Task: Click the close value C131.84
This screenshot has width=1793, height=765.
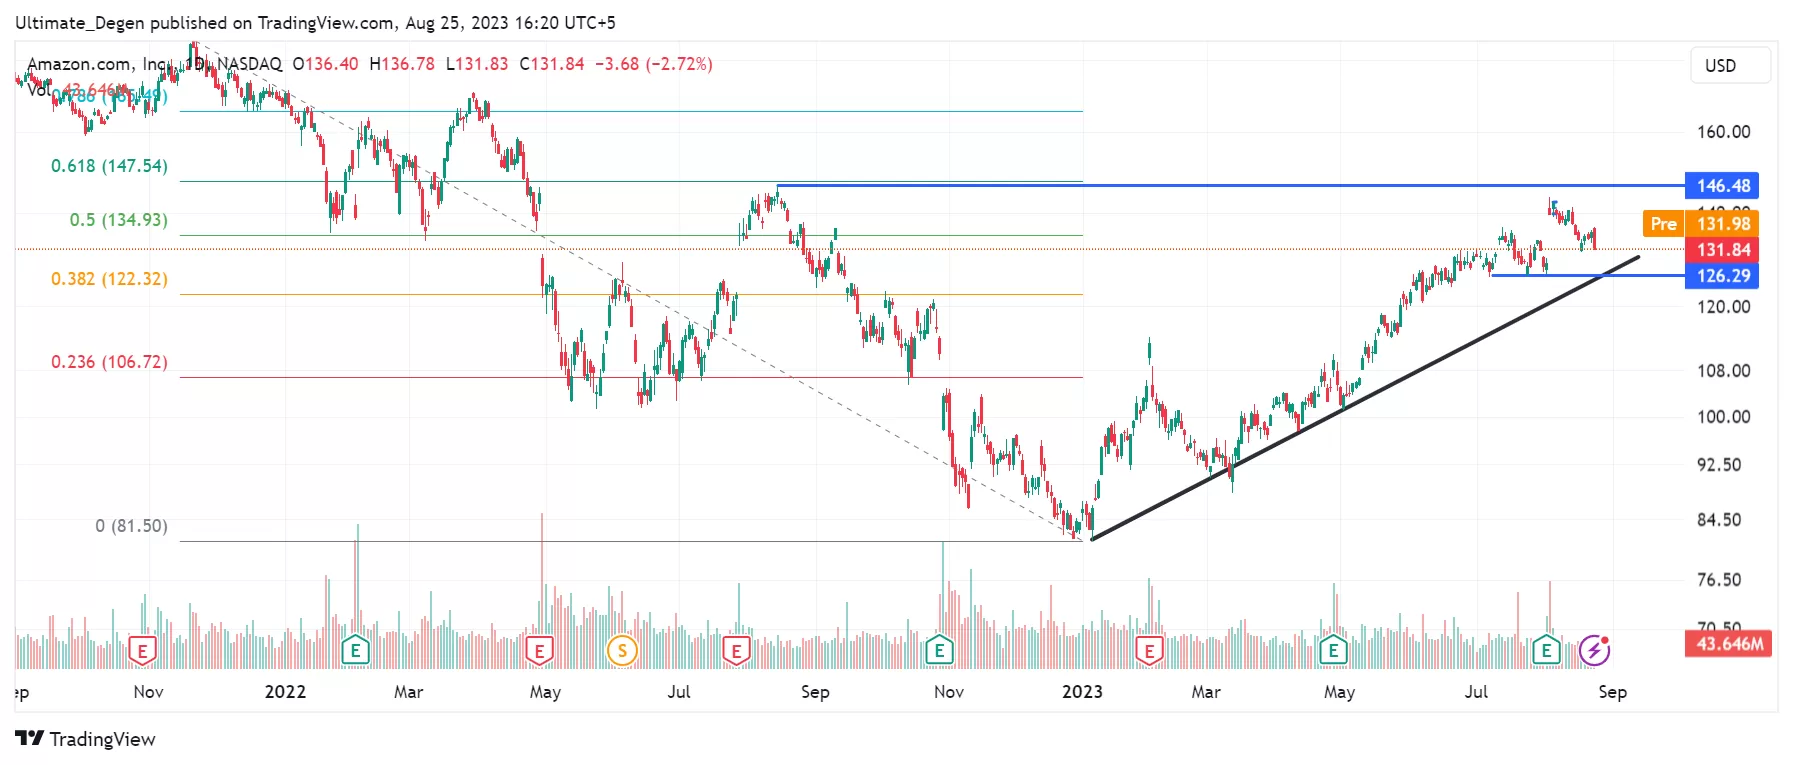Action: tap(552, 64)
